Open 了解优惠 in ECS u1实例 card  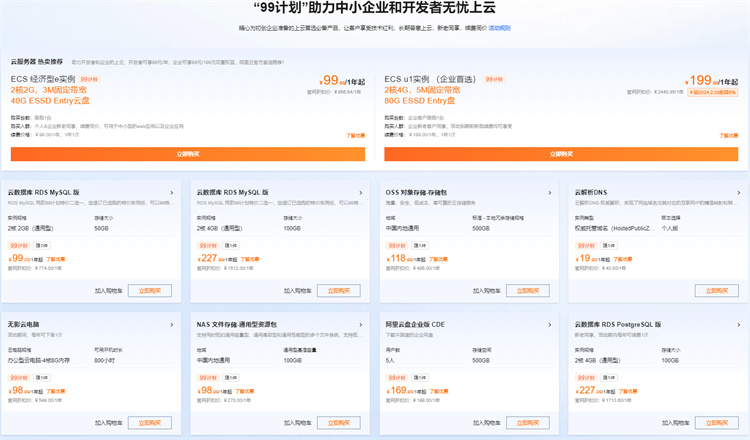click(x=728, y=136)
